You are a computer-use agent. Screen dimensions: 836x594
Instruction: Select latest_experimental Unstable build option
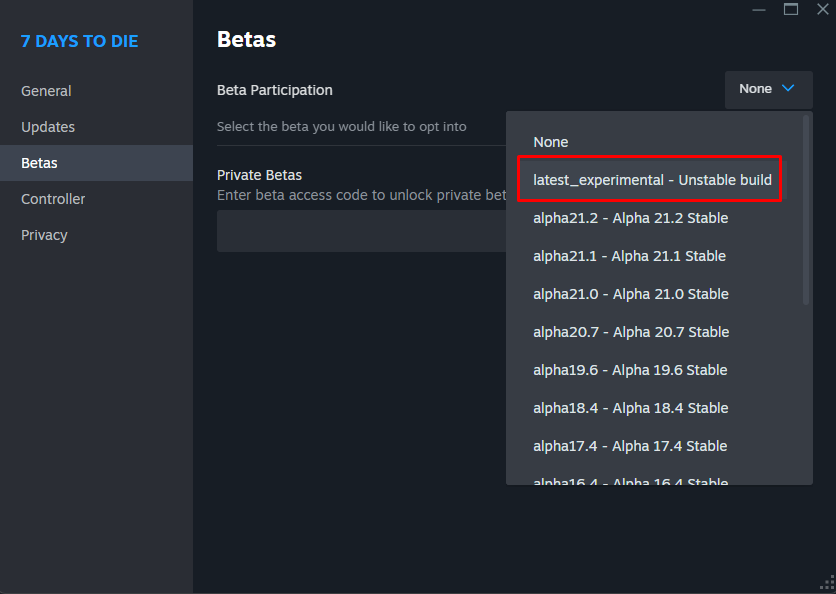pyautogui.click(x=652, y=180)
